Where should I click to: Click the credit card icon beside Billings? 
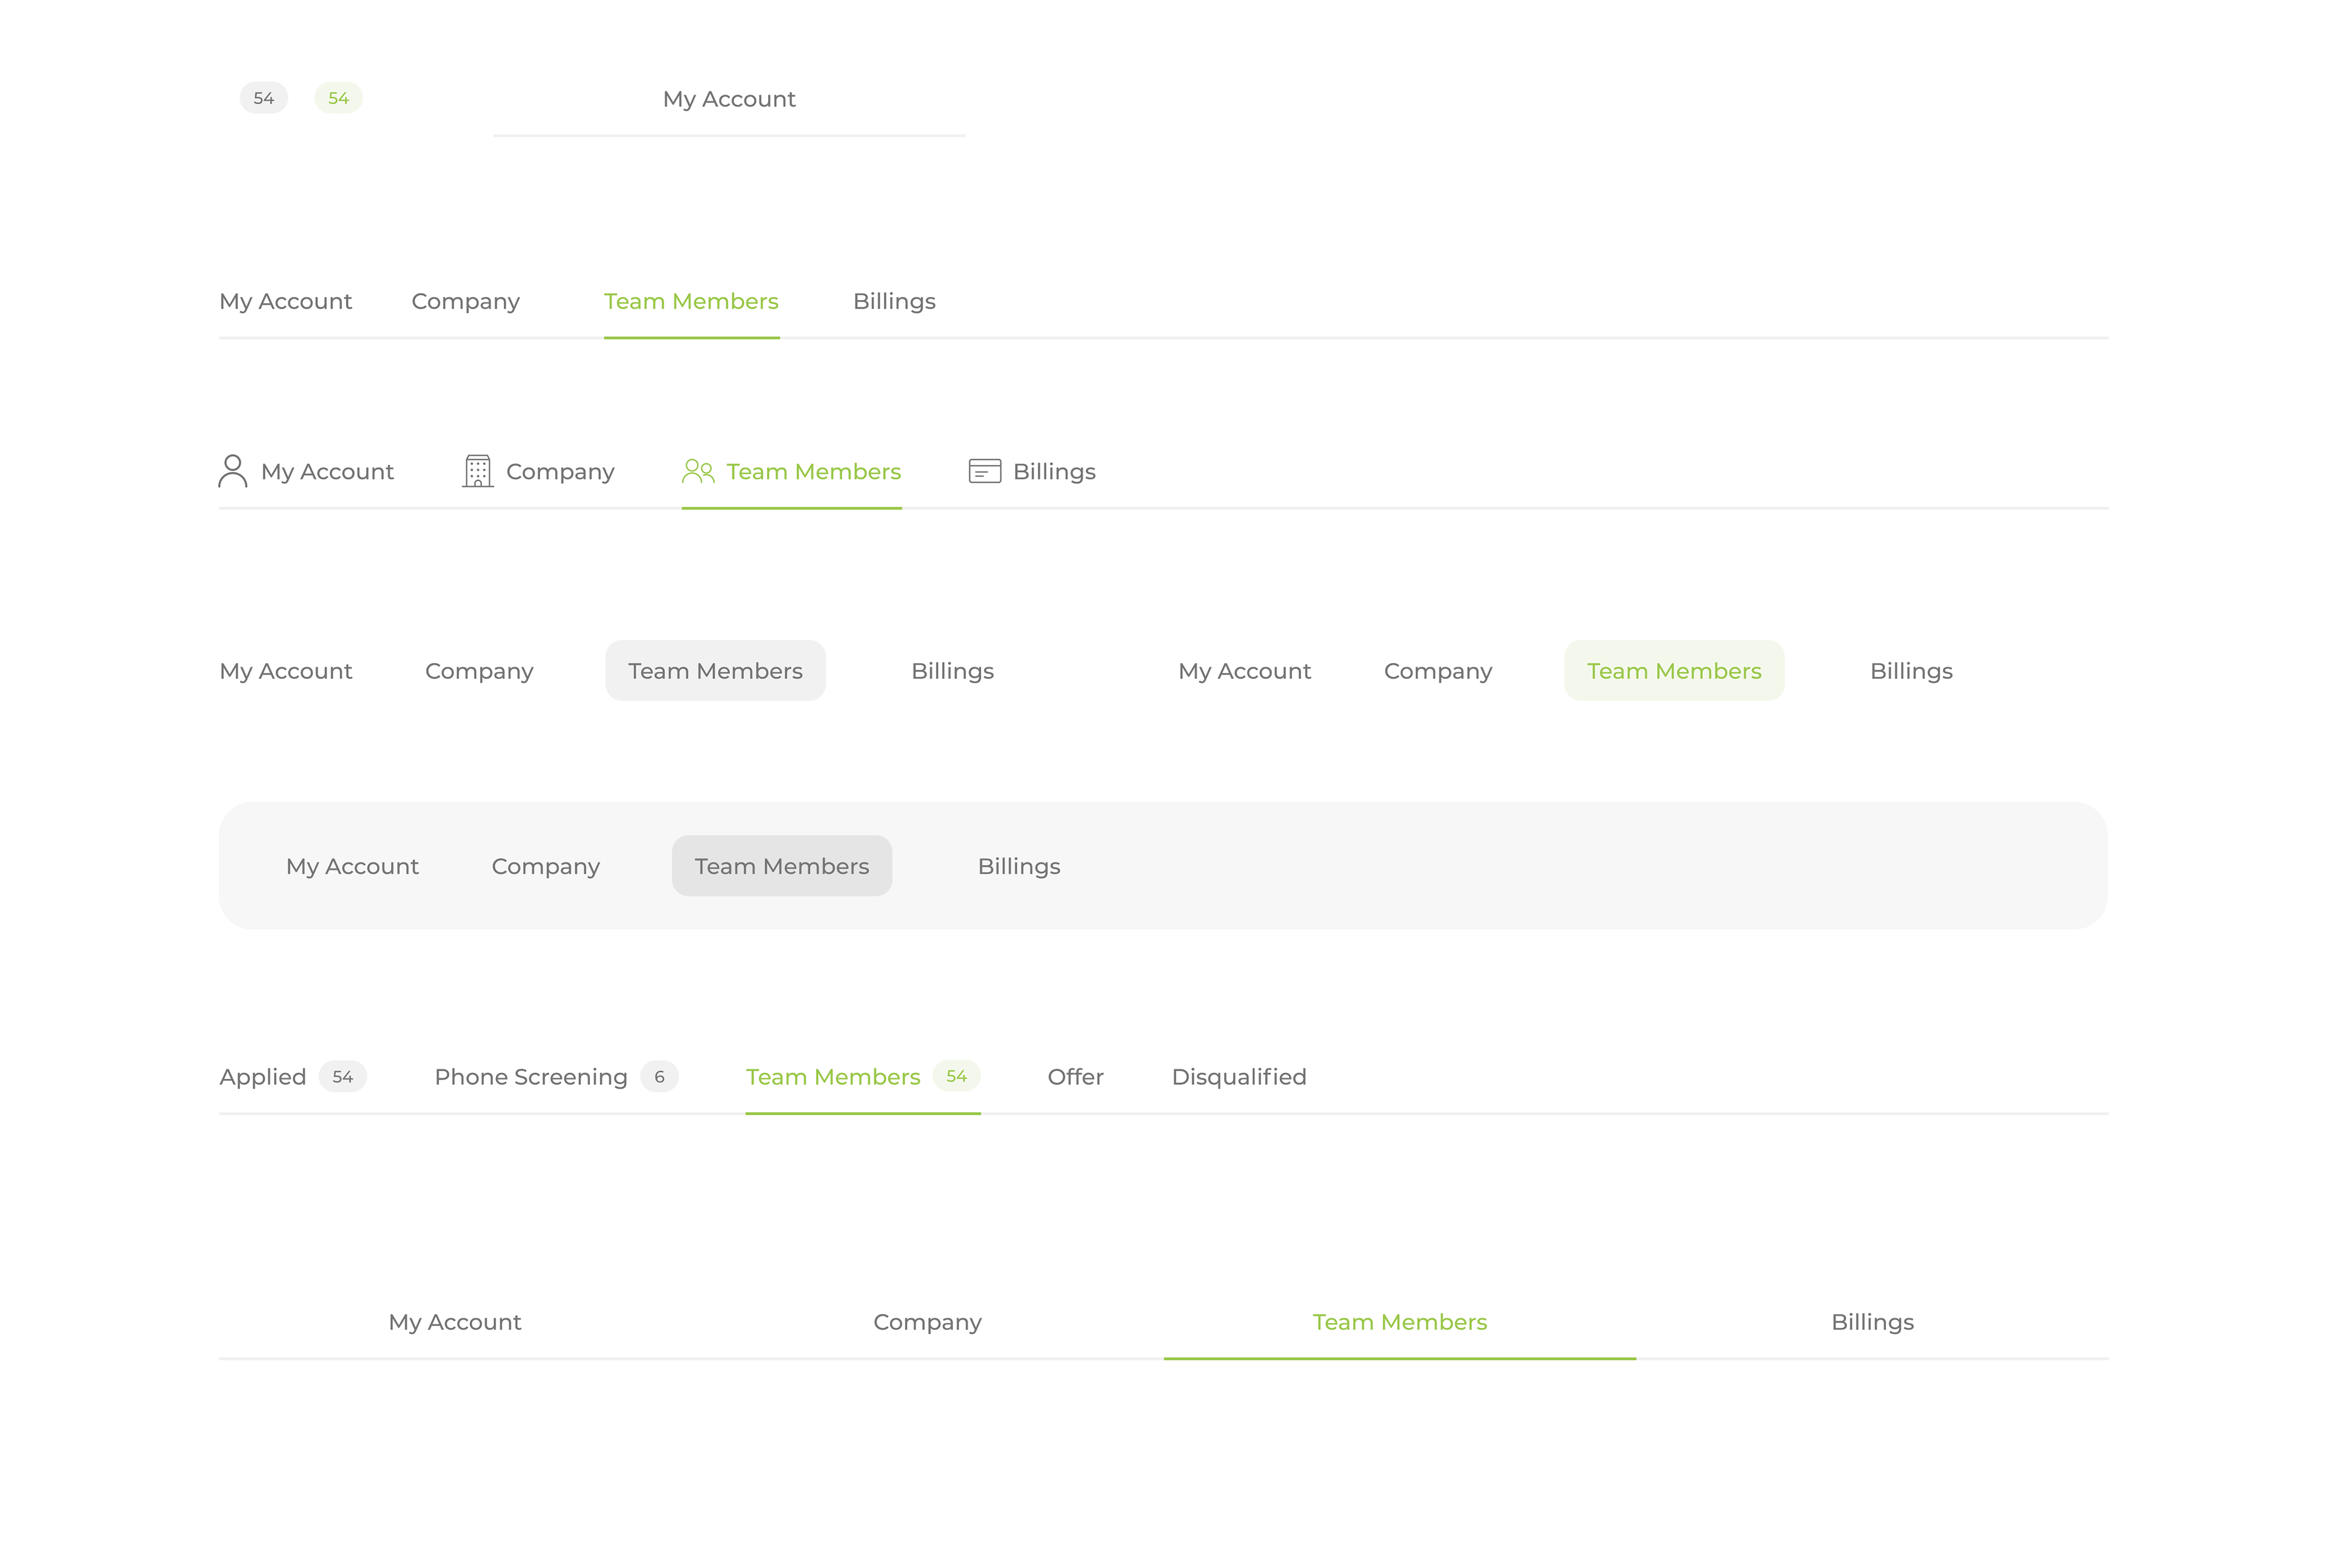coord(985,471)
